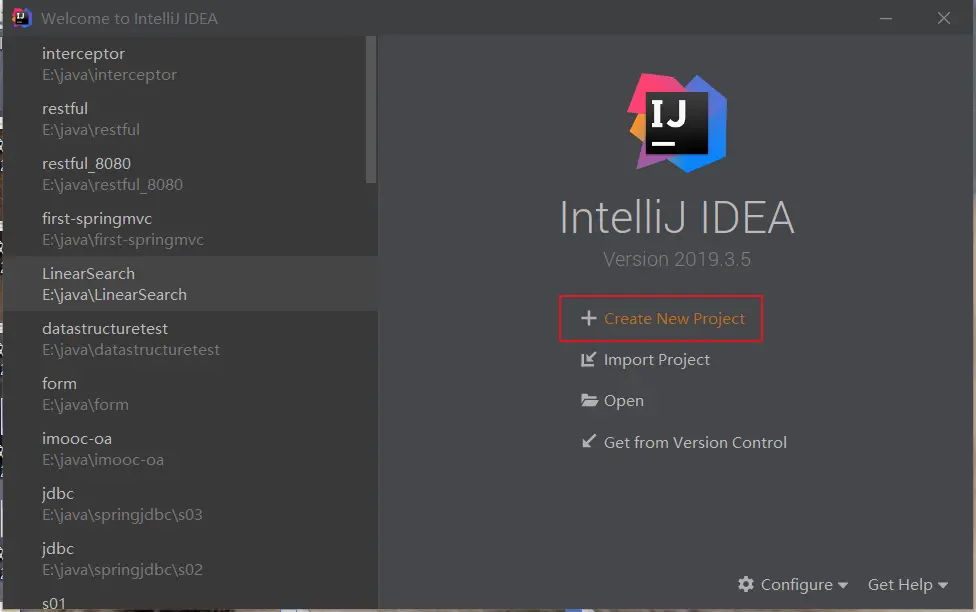Open the interceptor recent project
This screenshot has height=612, width=976.
[x=109, y=64]
